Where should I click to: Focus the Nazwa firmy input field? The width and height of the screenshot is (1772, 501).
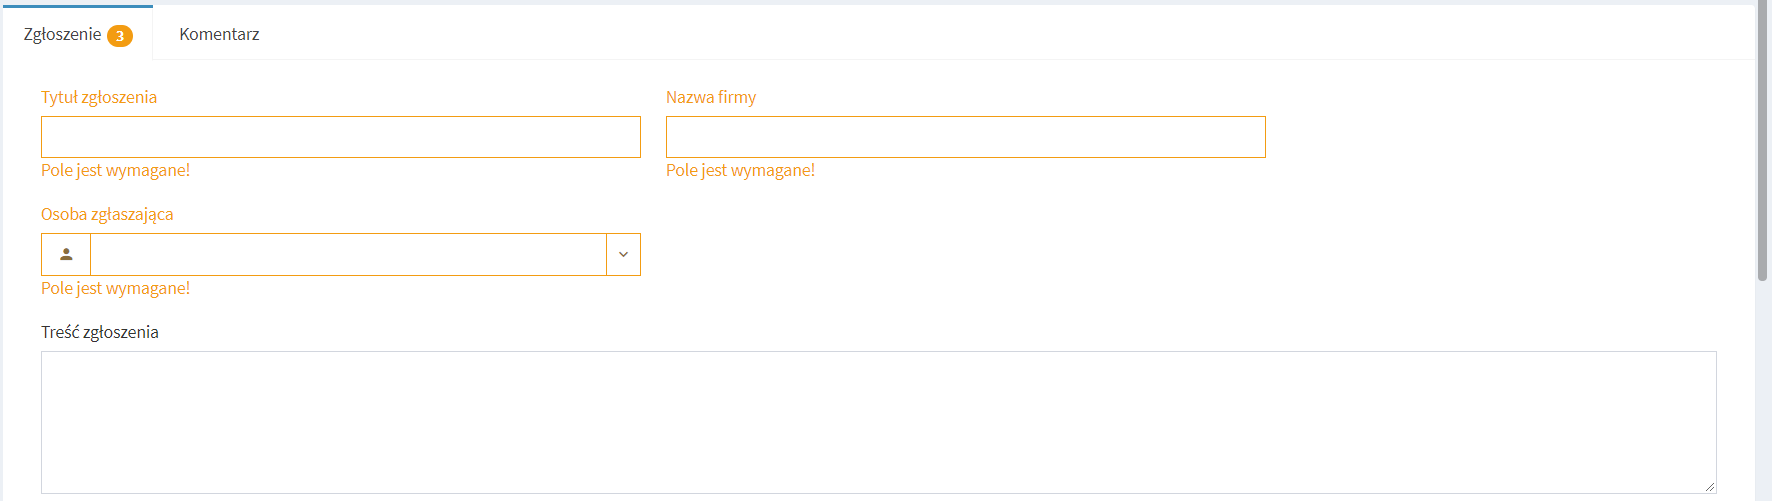(966, 137)
